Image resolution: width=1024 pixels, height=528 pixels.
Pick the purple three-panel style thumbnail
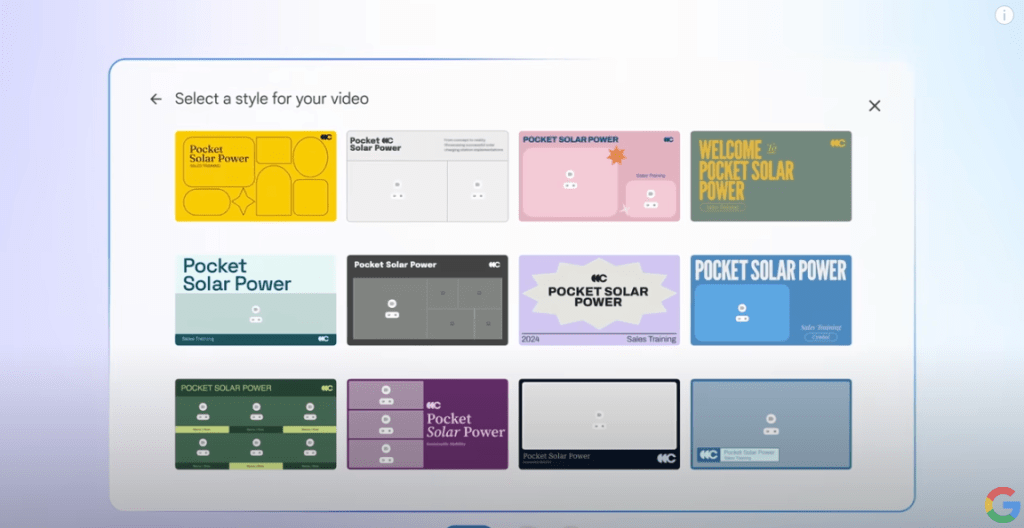(427, 424)
